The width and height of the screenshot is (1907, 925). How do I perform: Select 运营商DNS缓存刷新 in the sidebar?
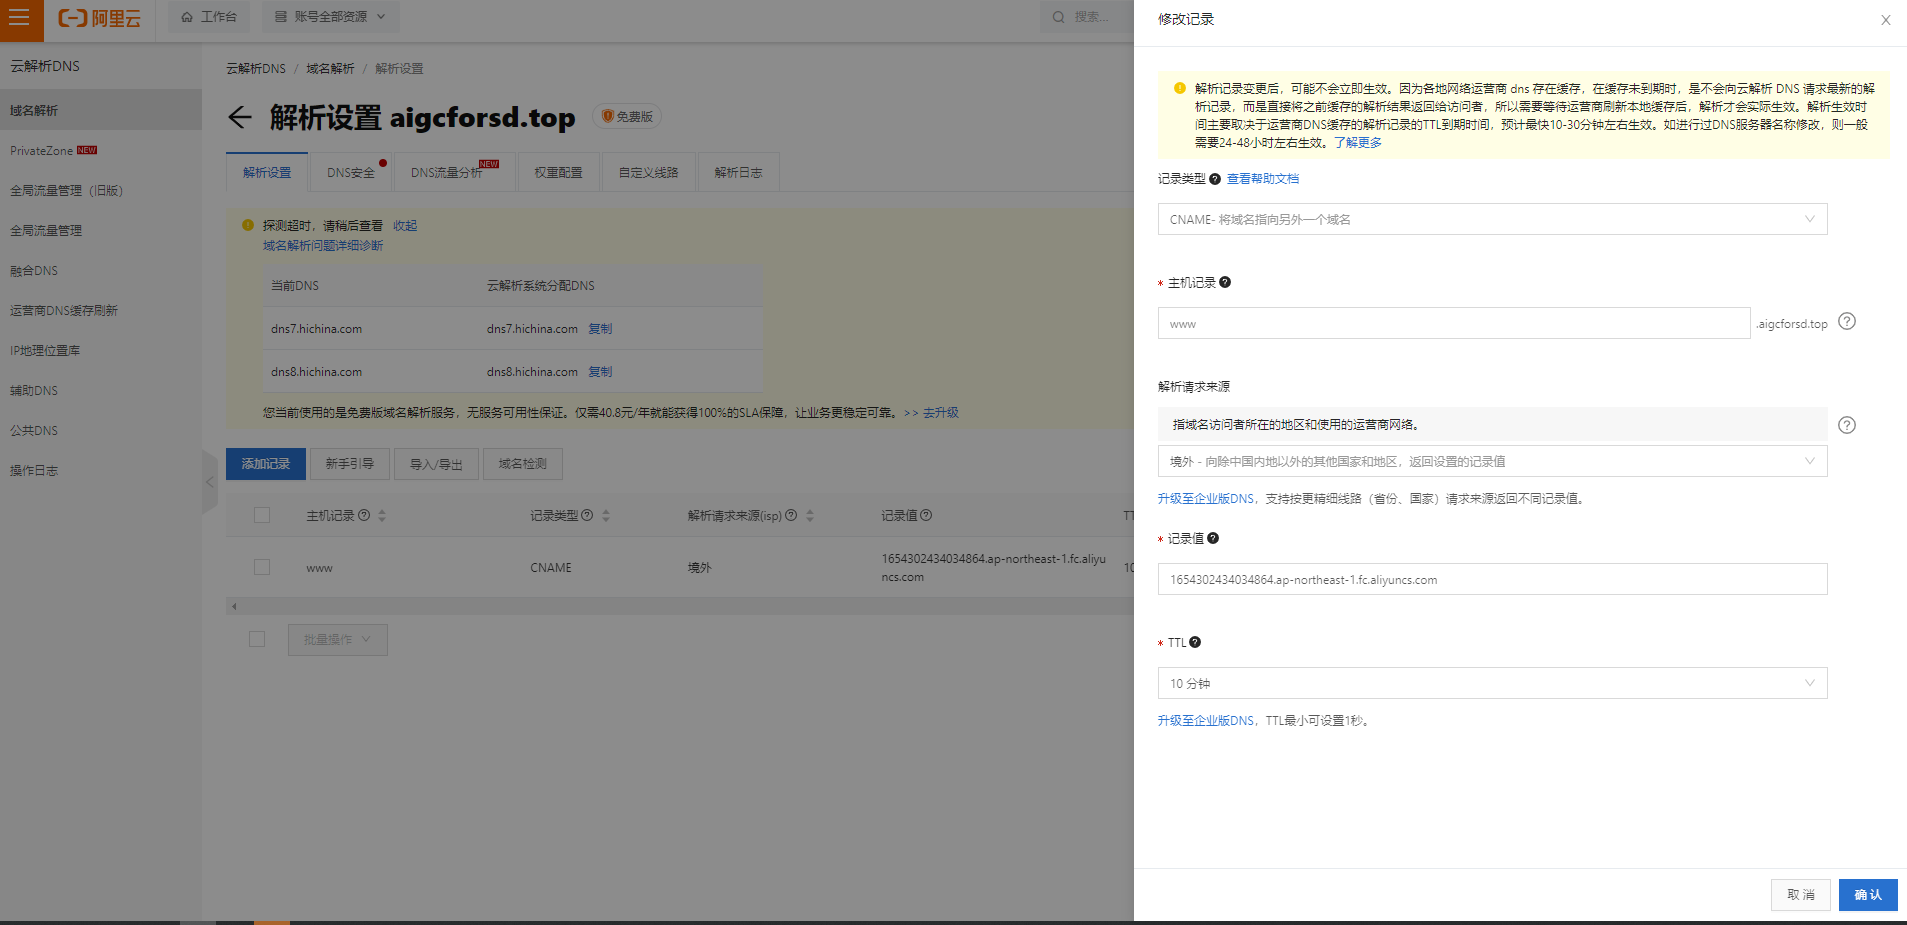point(101,310)
